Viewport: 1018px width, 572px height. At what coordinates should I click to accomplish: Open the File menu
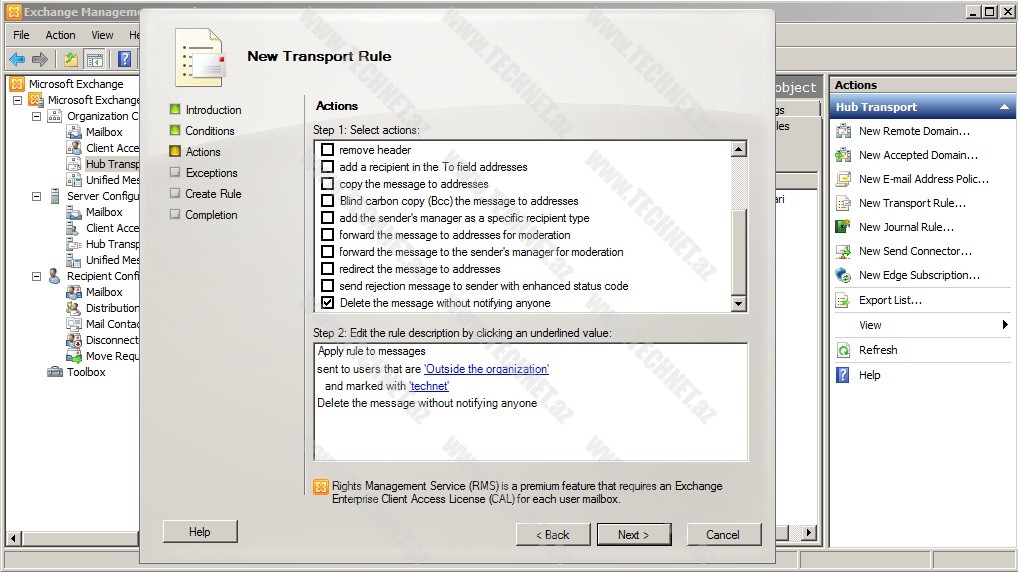[21, 35]
